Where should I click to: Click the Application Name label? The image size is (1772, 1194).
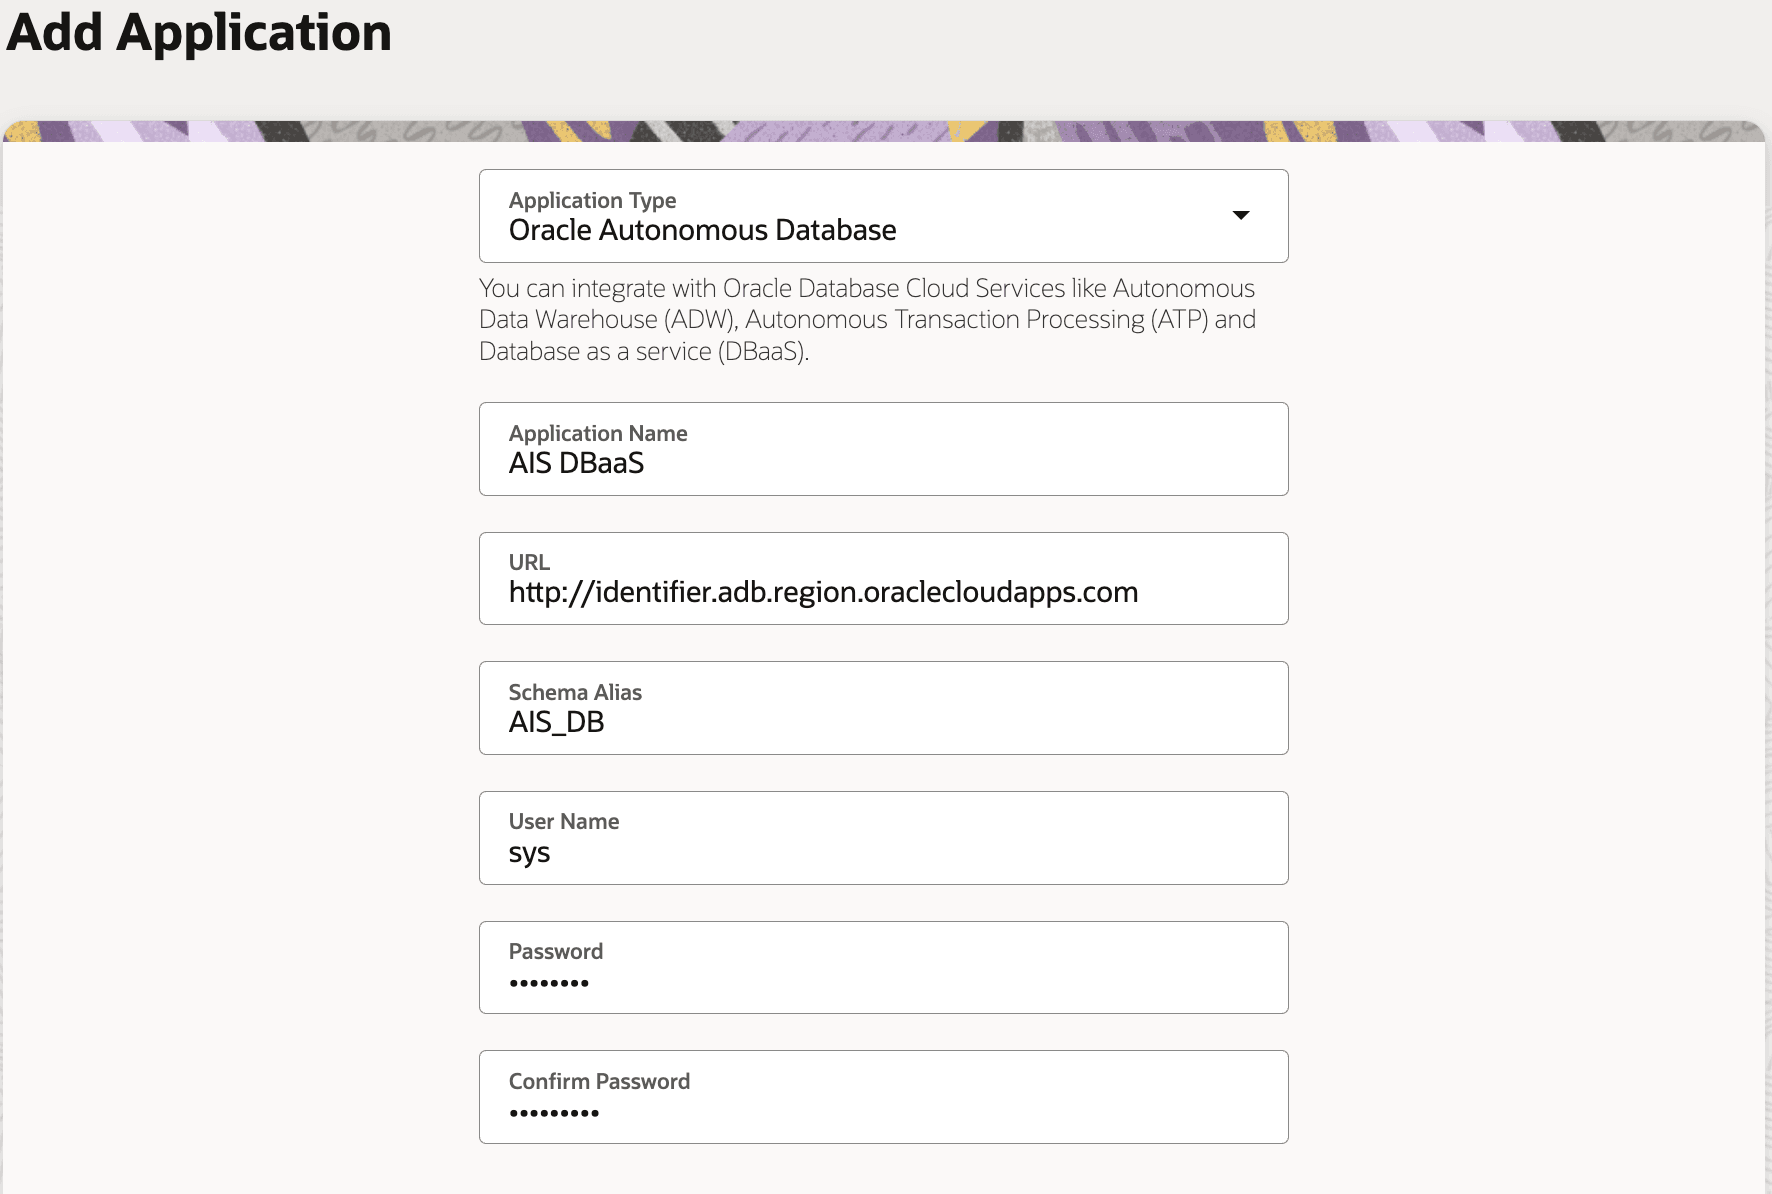[597, 433]
